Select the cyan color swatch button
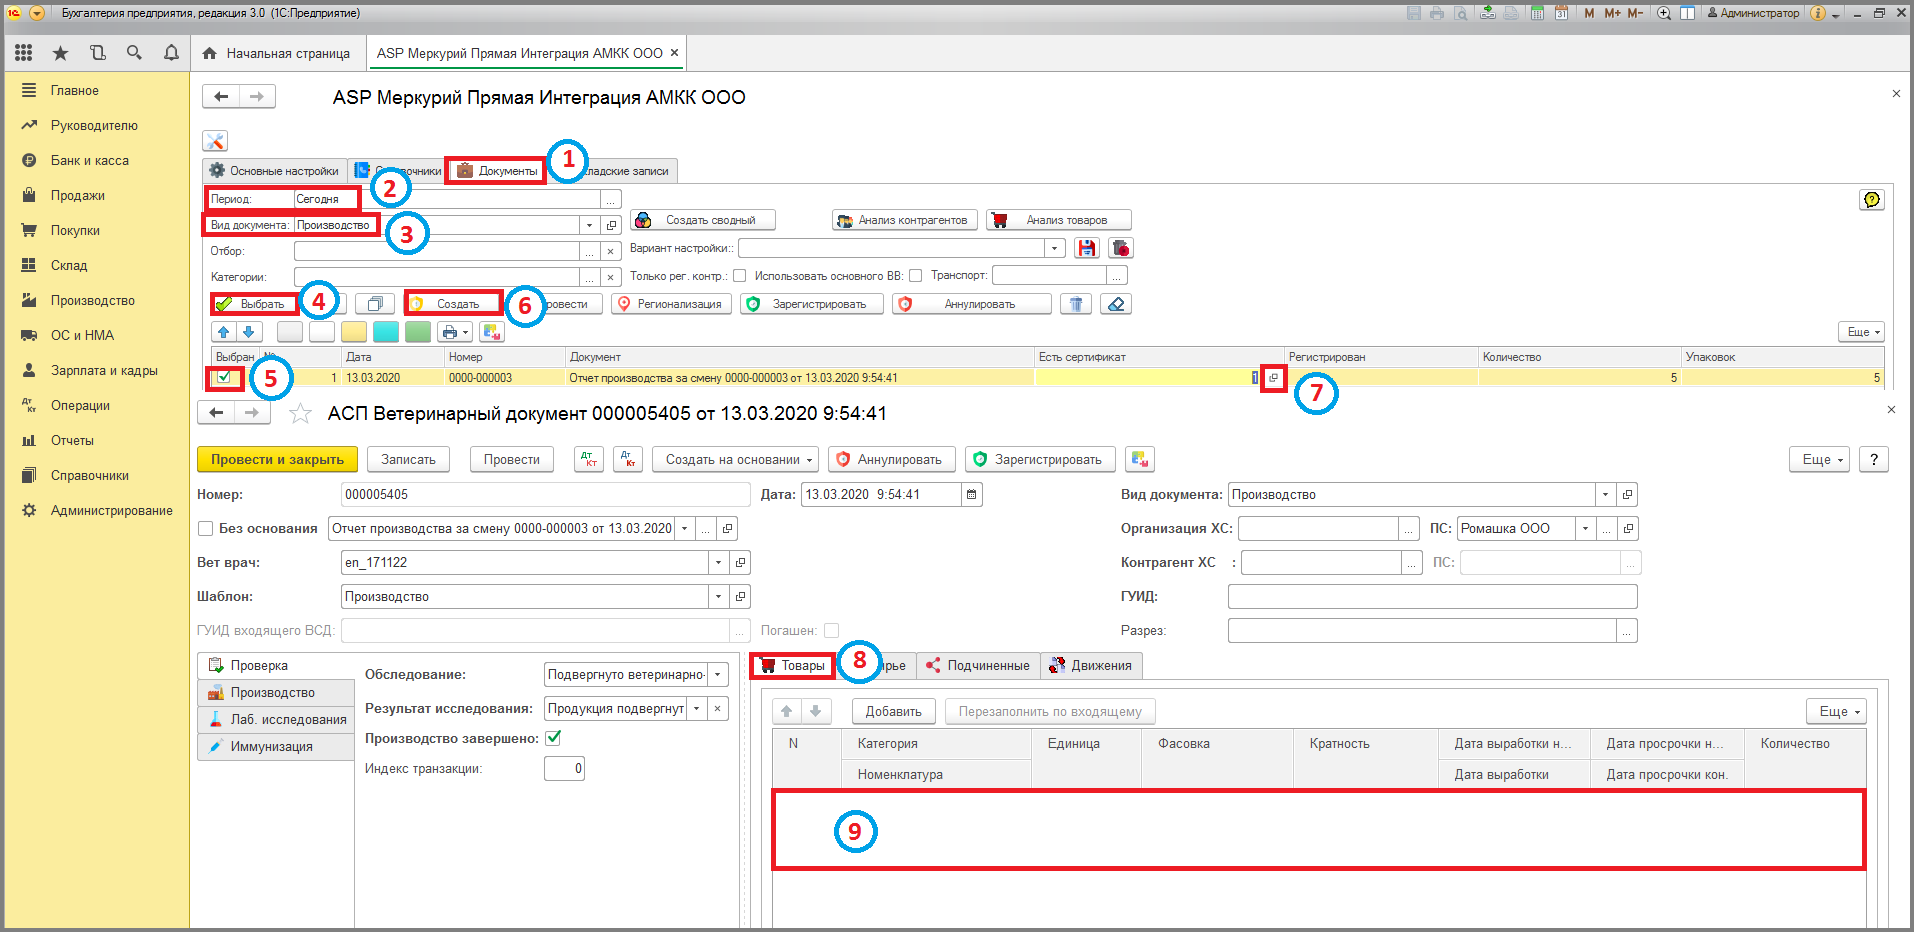The width and height of the screenshot is (1914, 932). 385,332
